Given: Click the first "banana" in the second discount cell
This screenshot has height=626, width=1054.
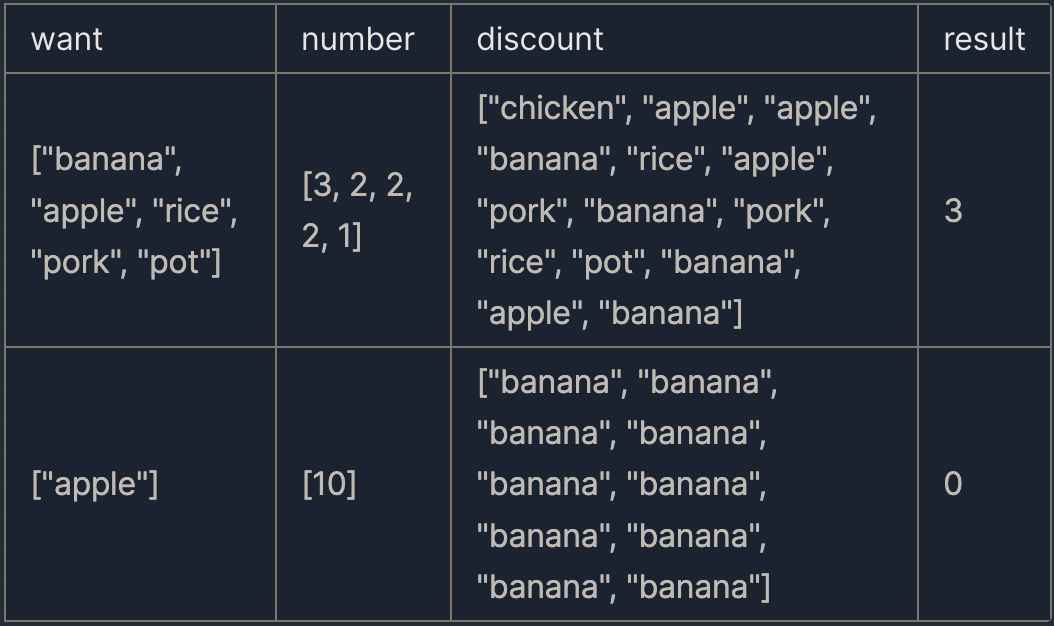Looking at the screenshot, I should pos(555,382).
